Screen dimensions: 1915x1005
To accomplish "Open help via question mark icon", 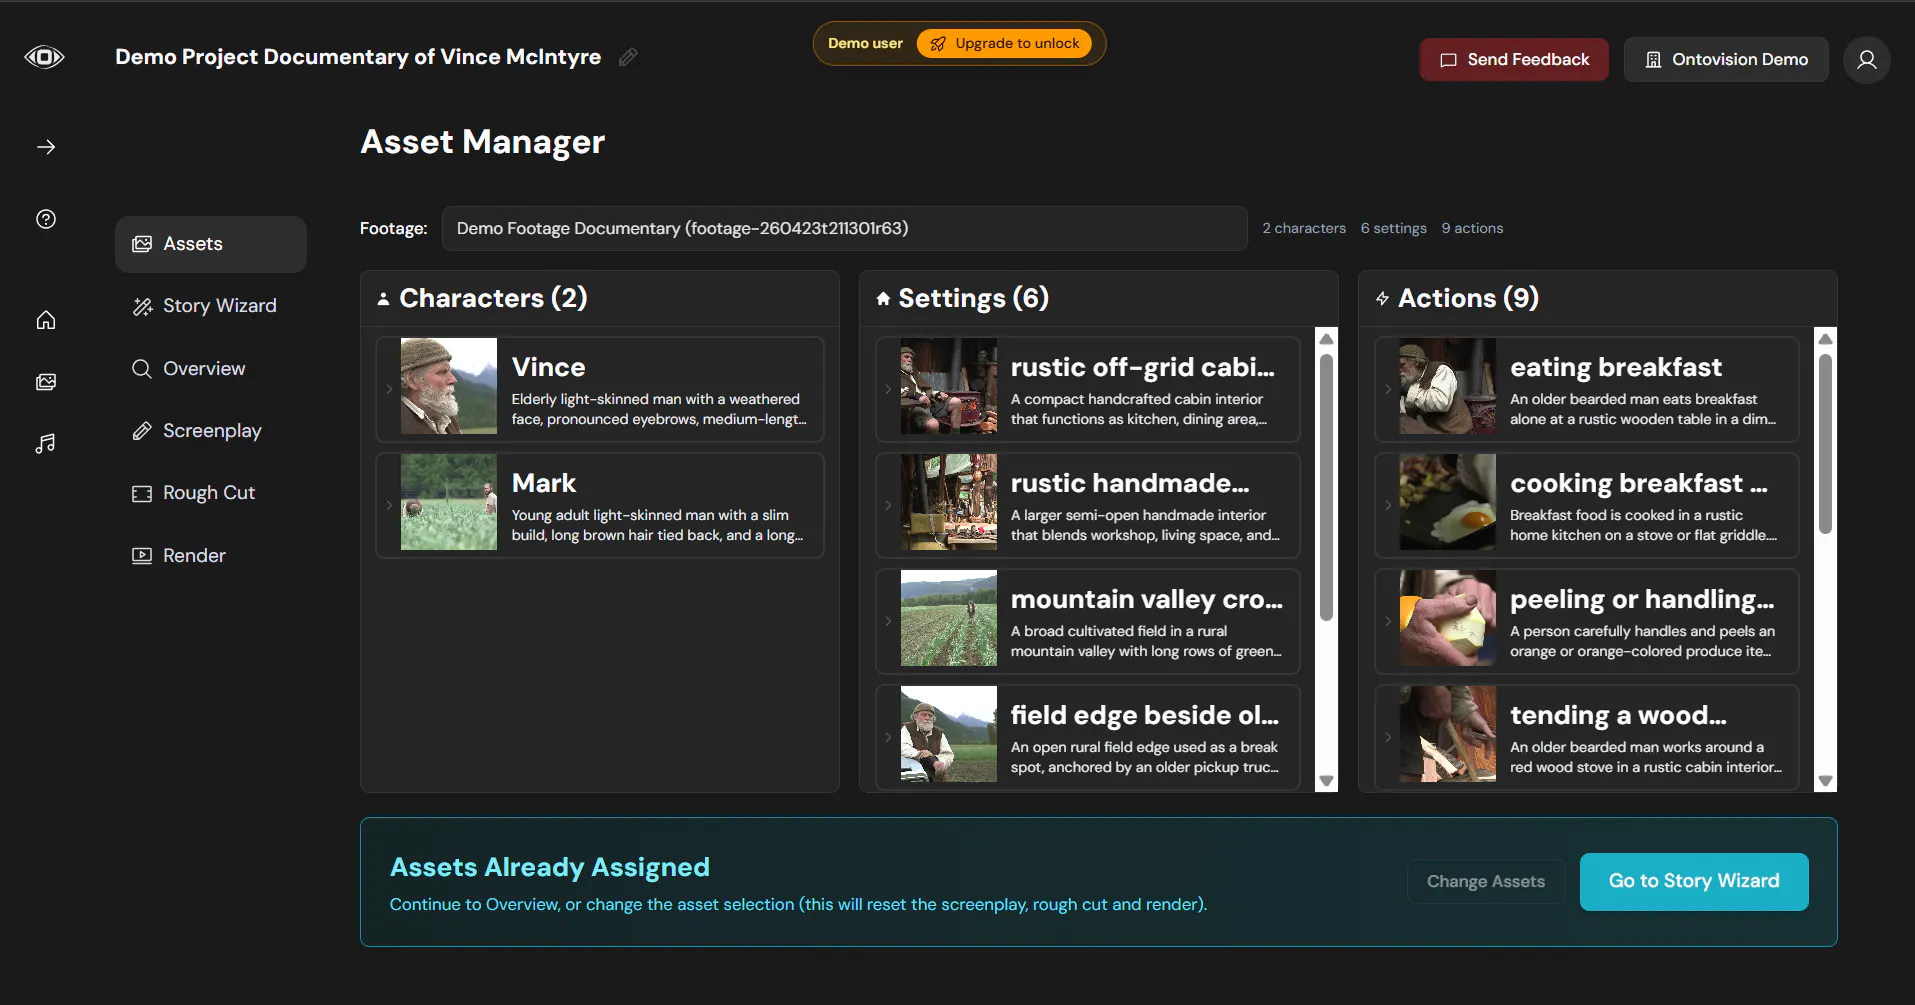I will pos(46,219).
